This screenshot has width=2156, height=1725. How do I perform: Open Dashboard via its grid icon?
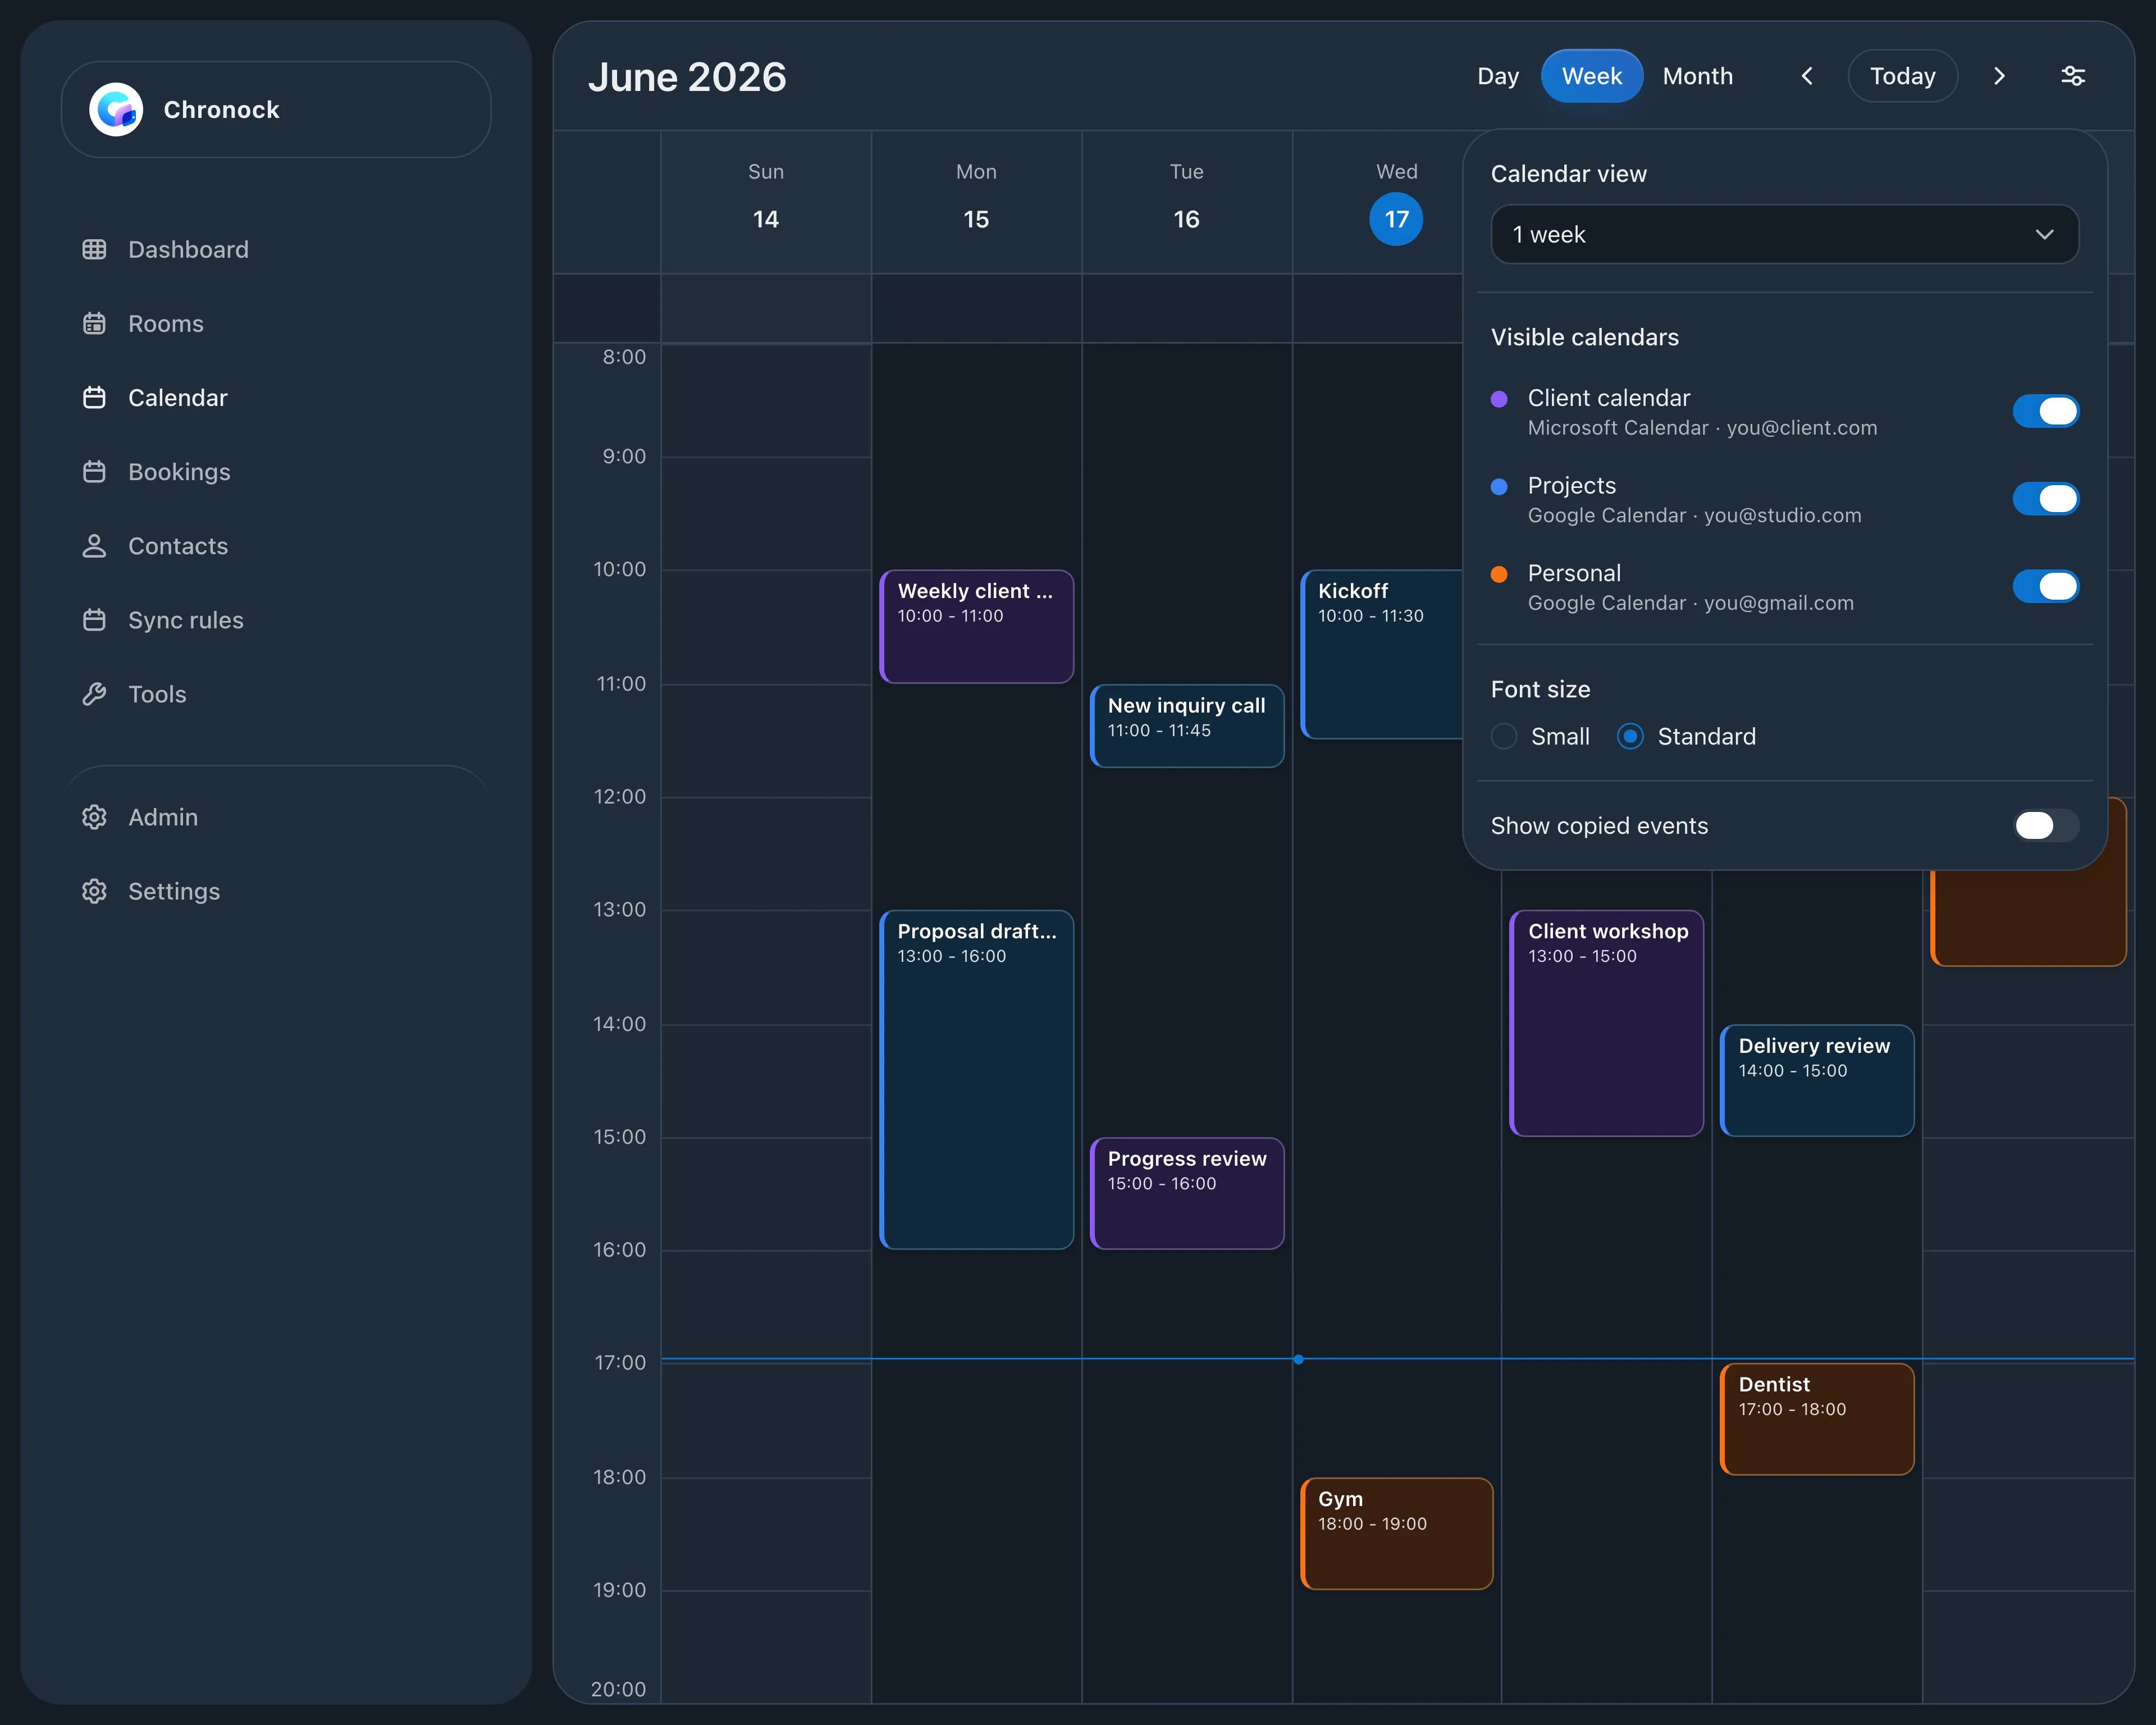tap(94, 249)
